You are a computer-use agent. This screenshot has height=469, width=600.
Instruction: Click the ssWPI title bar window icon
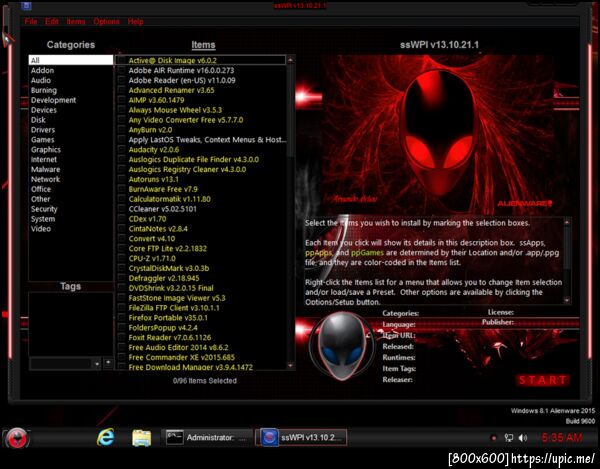pyautogui.click(x=26, y=6)
